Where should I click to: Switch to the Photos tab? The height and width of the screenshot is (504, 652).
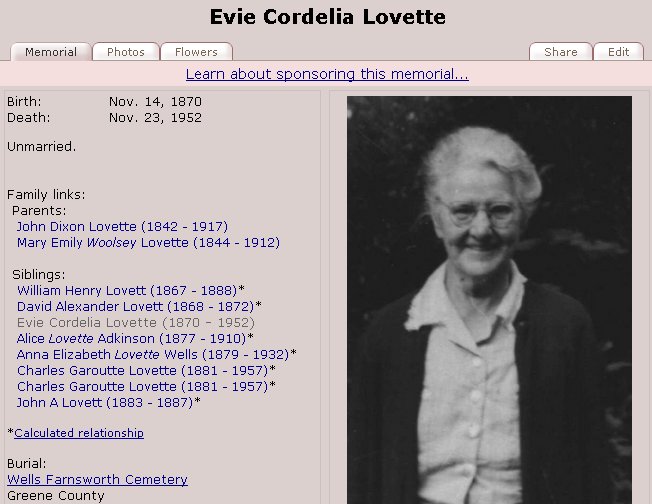[126, 52]
